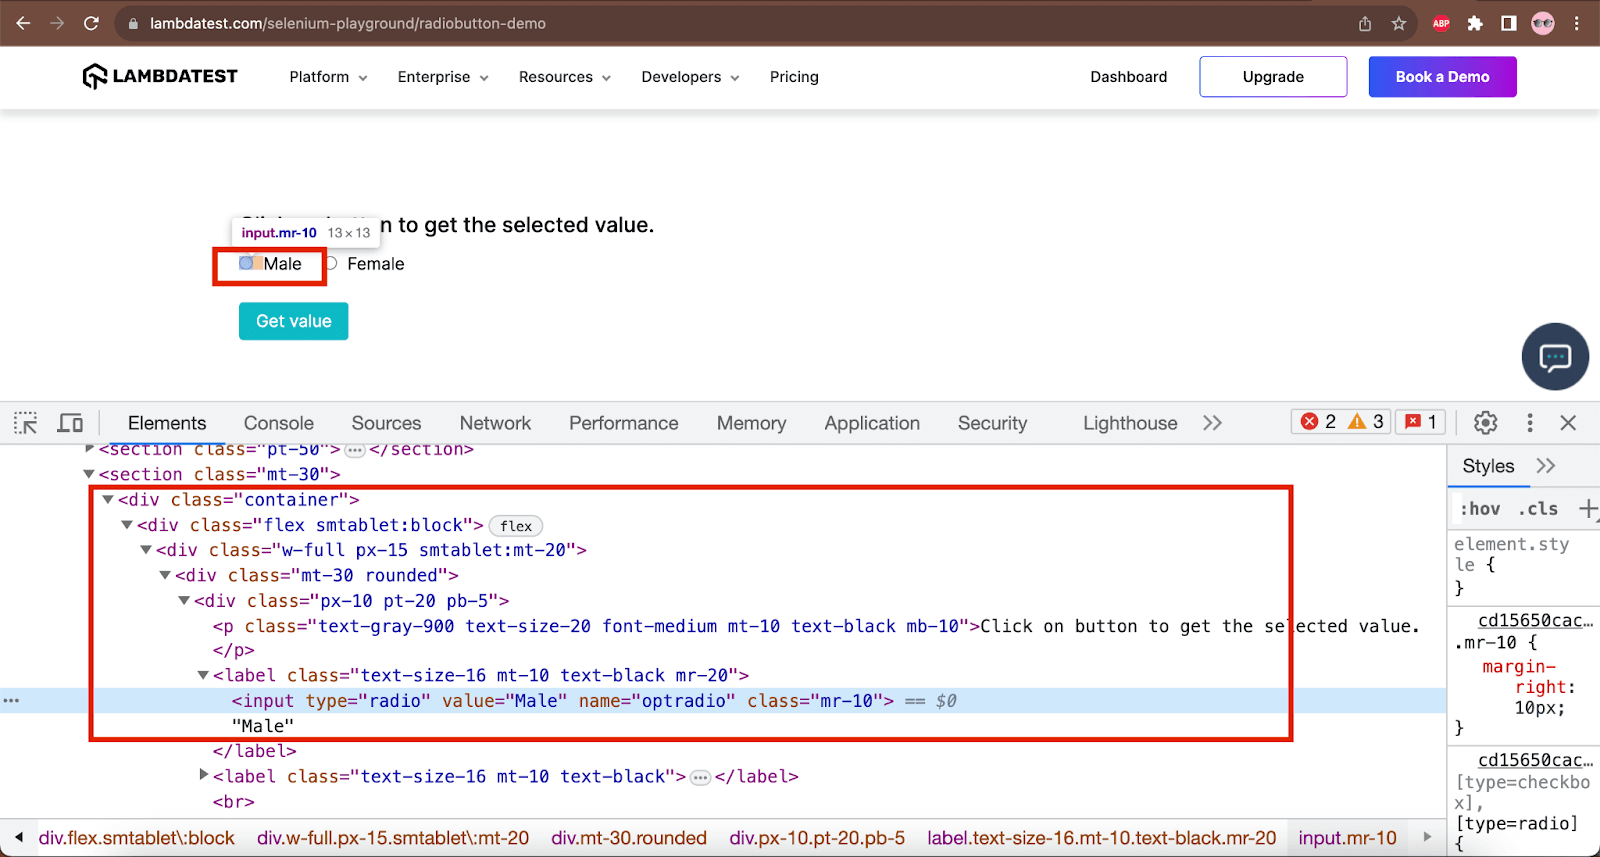The image size is (1600, 857).
Task: Click the address bar padlock icon
Action: (x=133, y=23)
